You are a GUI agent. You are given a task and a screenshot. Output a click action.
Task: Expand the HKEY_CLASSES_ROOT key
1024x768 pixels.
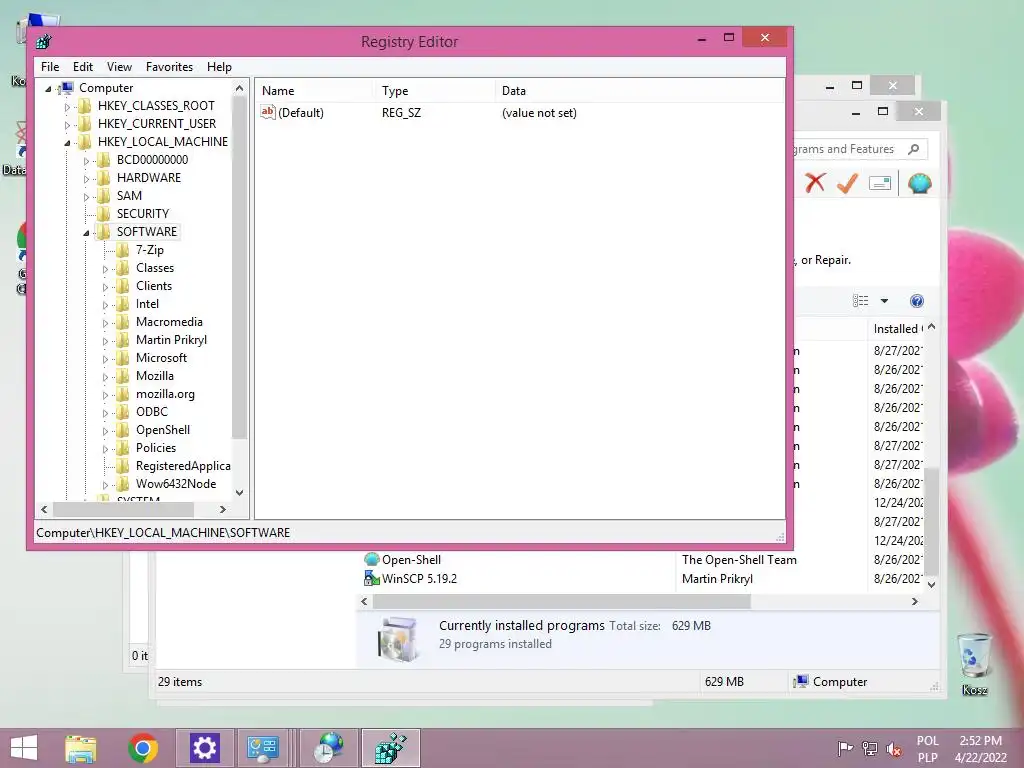[x=67, y=106]
